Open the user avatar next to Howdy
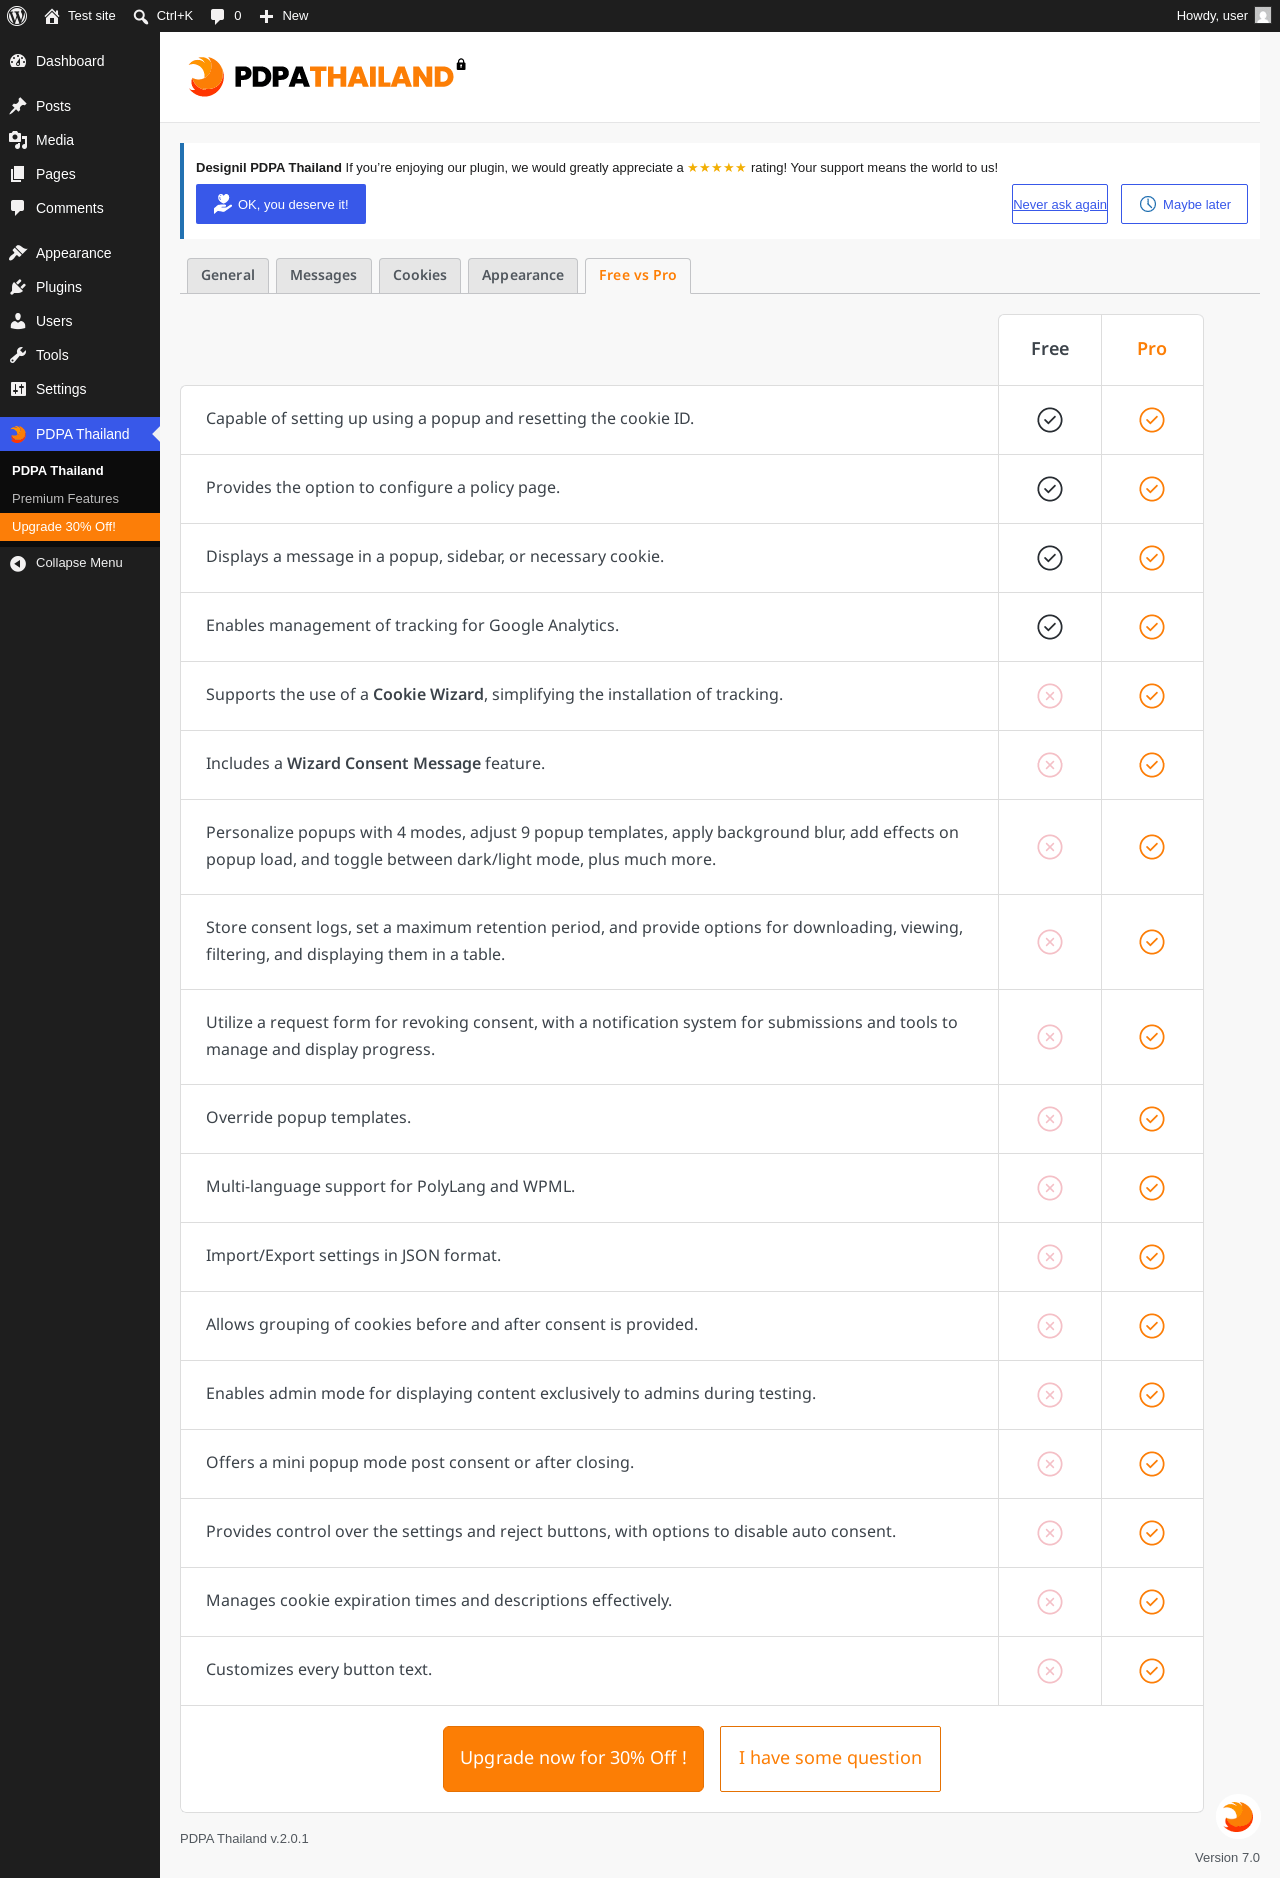The width and height of the screenshot is (1280, 1878). click(1263, 16)
